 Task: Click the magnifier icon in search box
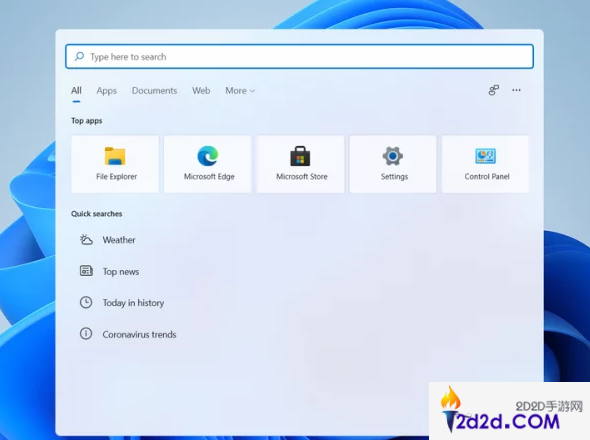click(x=79, y=56)
